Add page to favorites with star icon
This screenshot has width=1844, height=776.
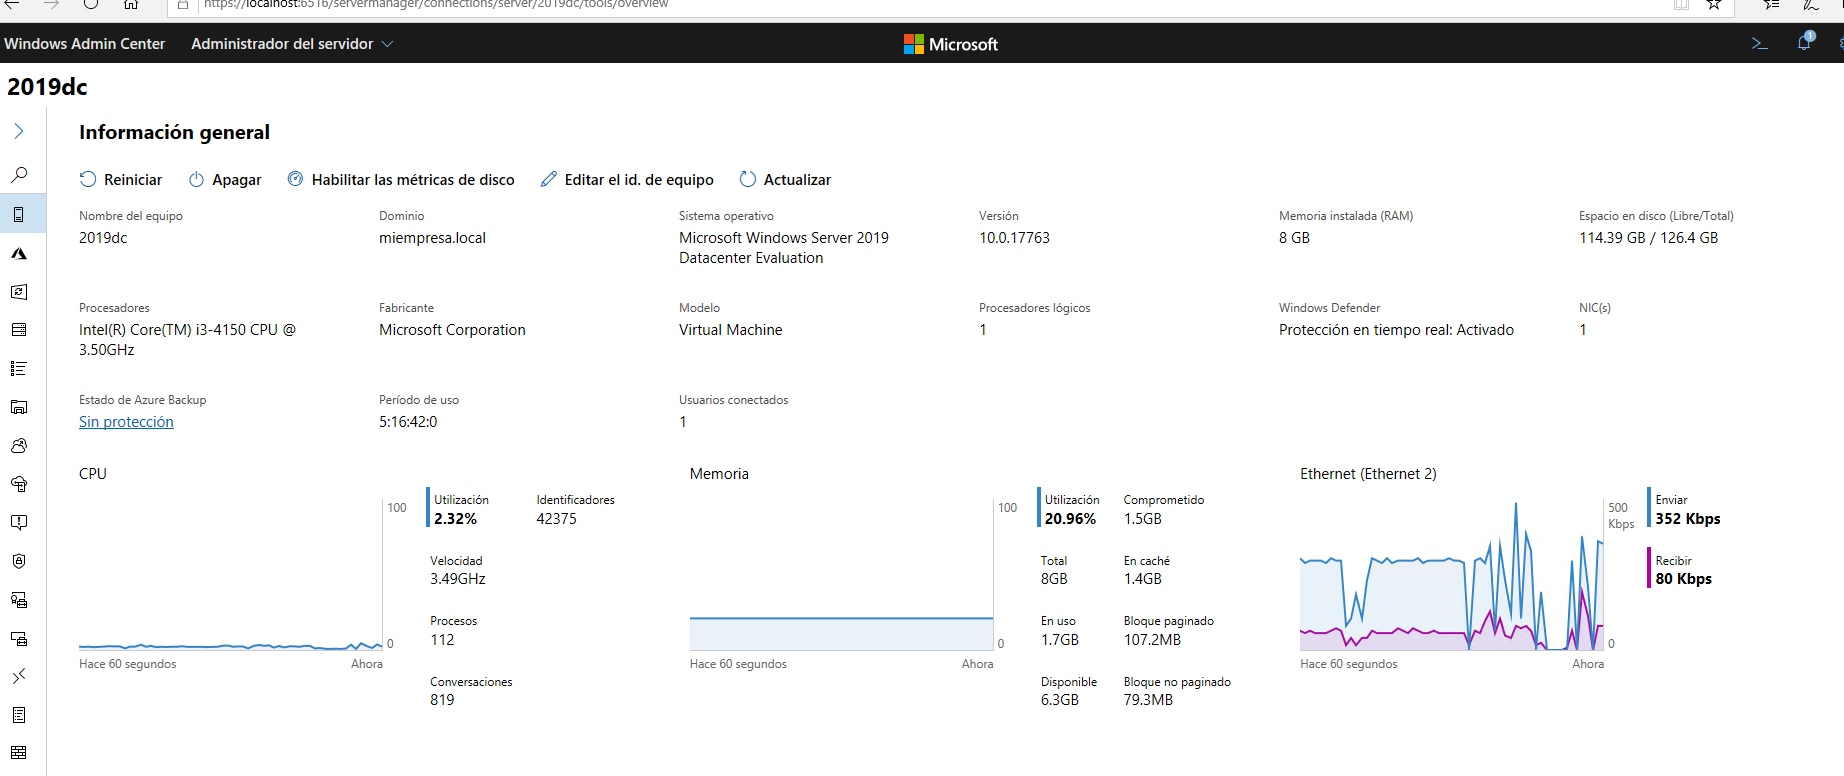[1714, 5]
